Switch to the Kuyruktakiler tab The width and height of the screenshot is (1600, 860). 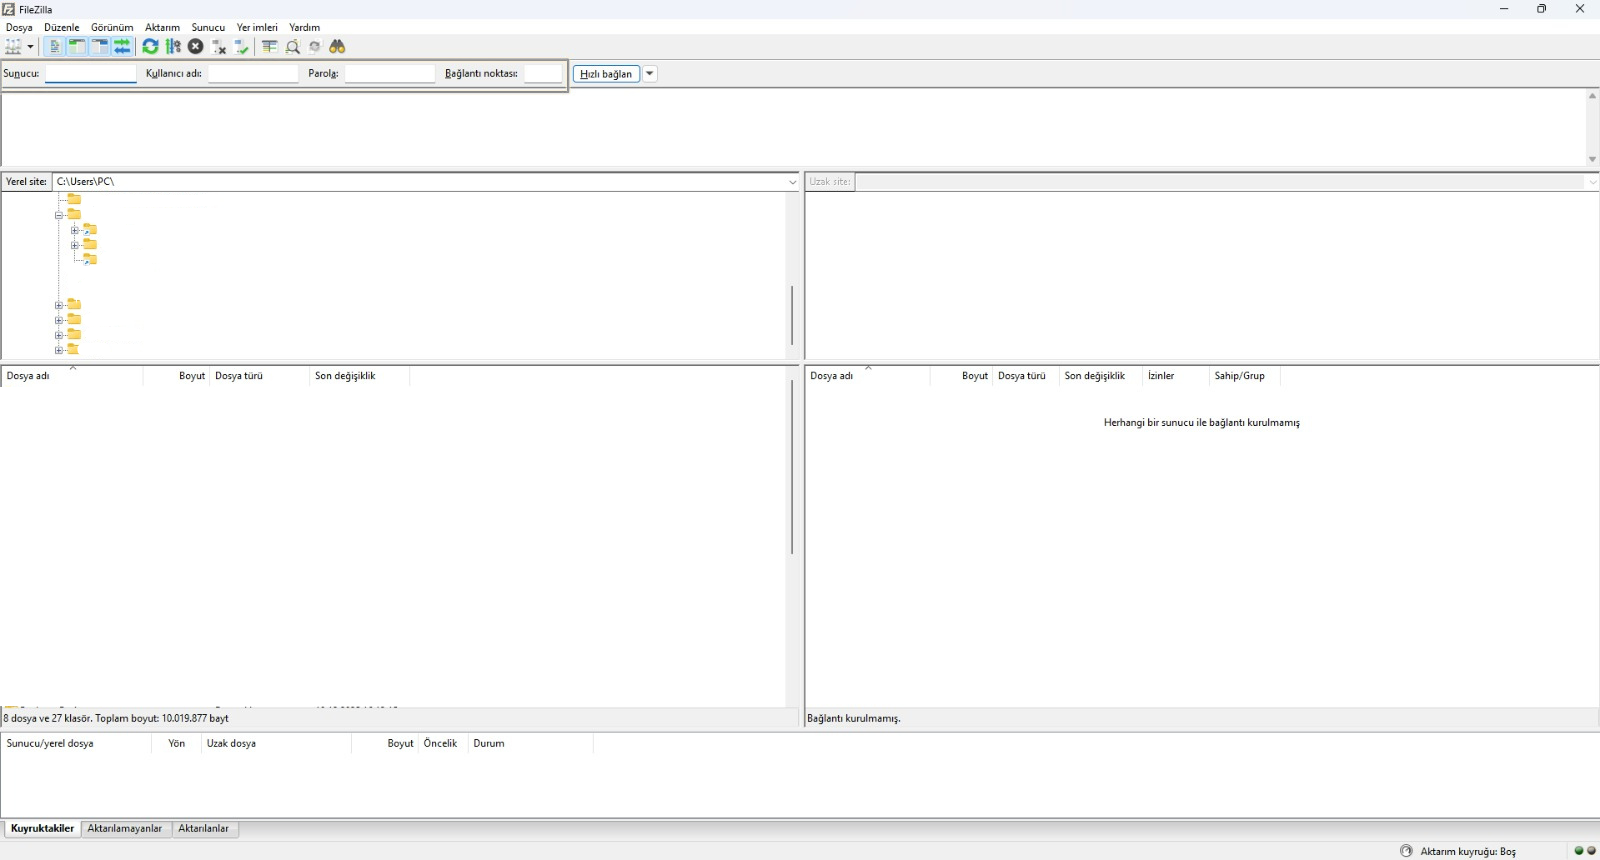(42, 829)
